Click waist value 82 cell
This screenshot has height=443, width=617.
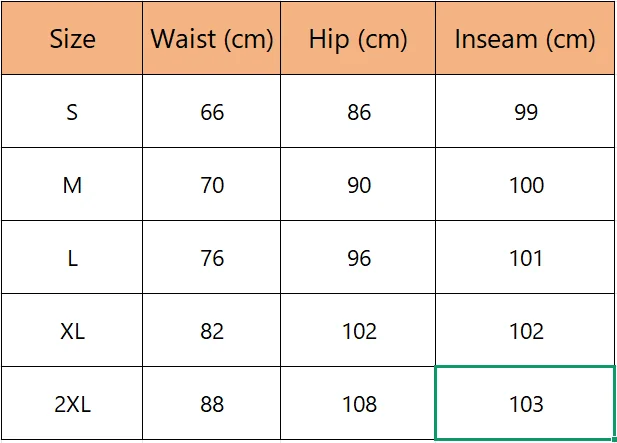[212, 331]
